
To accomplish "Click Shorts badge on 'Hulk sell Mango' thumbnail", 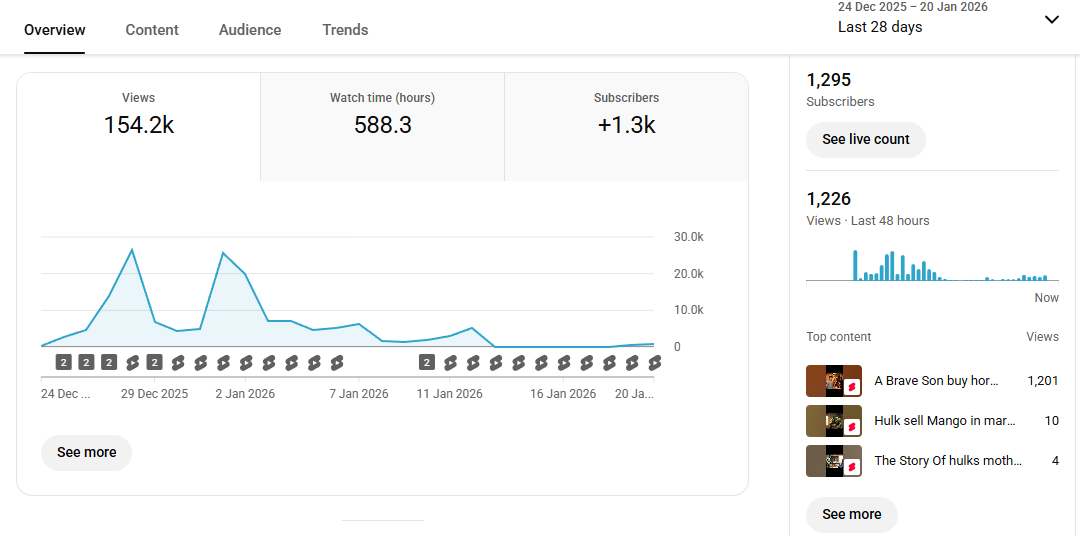I will [x=852, y=426].
